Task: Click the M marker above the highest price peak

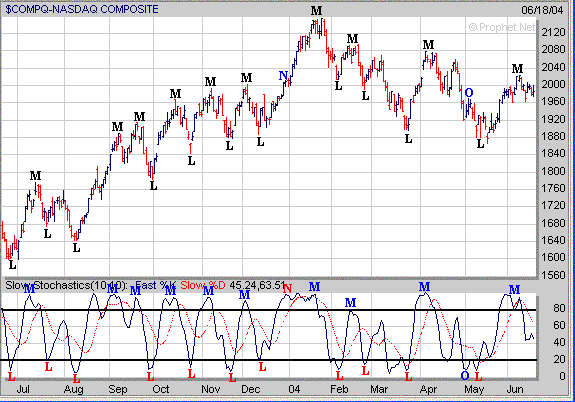Action: pos(316,11)
